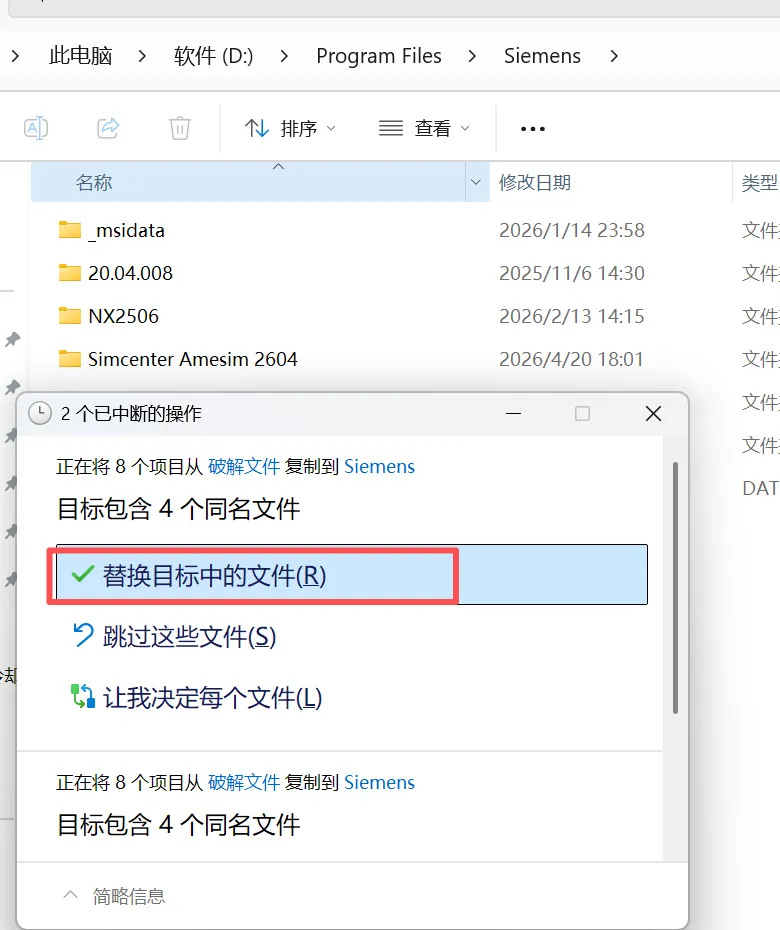Open the 查看 view dropdown
Image resolution: width=780 pixels, height=930 pixels.
click(x=424, y=128)
